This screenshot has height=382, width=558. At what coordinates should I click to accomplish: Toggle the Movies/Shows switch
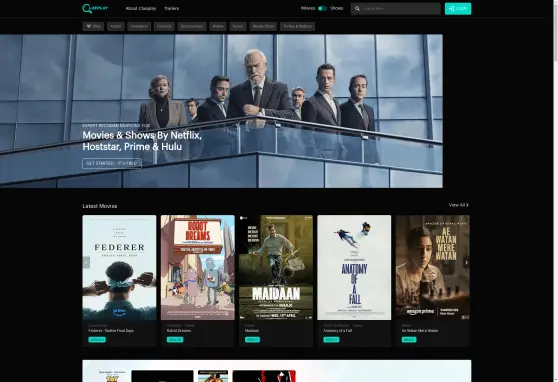point(322,8)
